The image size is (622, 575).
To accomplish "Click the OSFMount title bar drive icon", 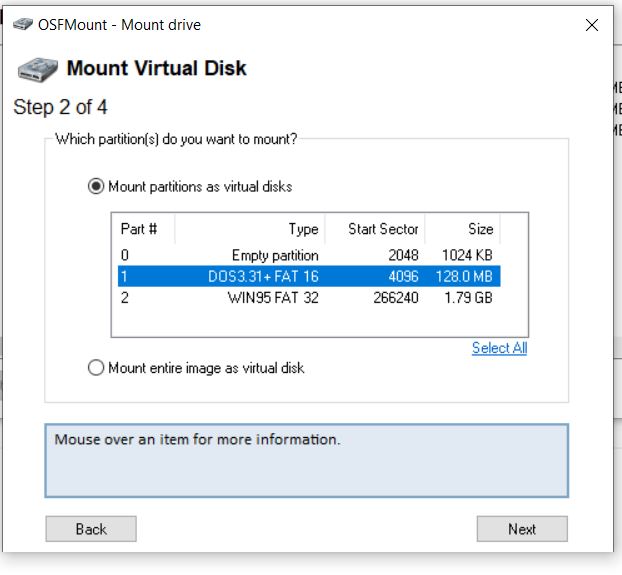I will (23, 24).
